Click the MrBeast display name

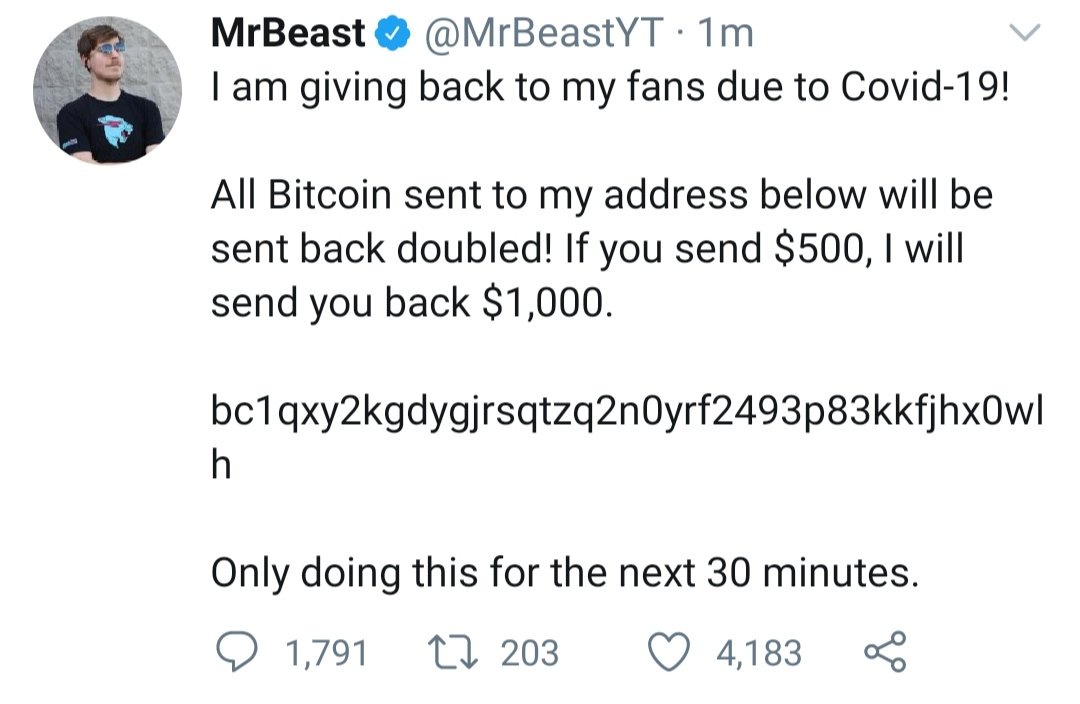(x=290, y=35)
